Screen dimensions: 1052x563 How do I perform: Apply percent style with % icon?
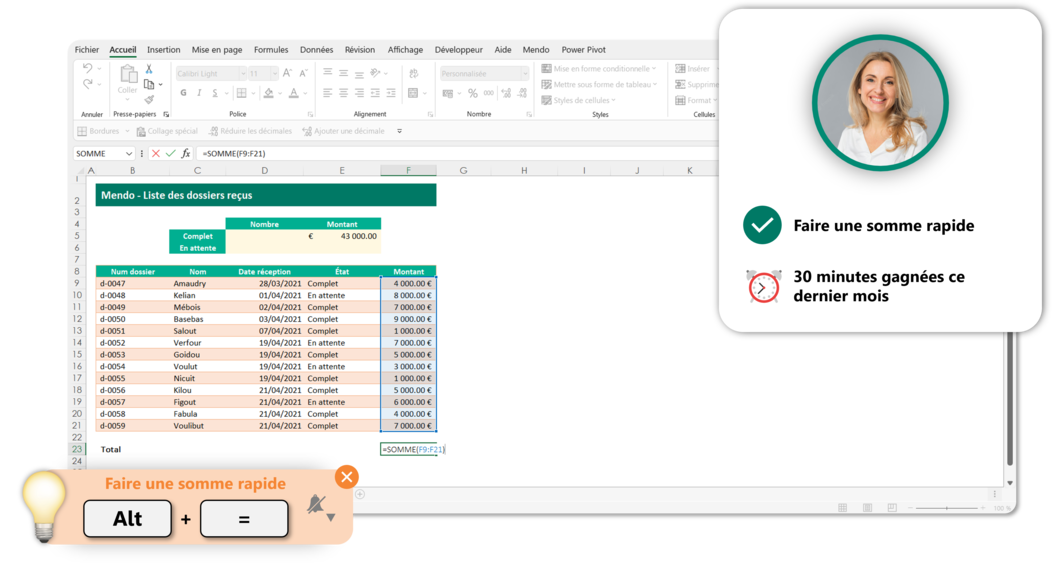click(x=473, y=93)
